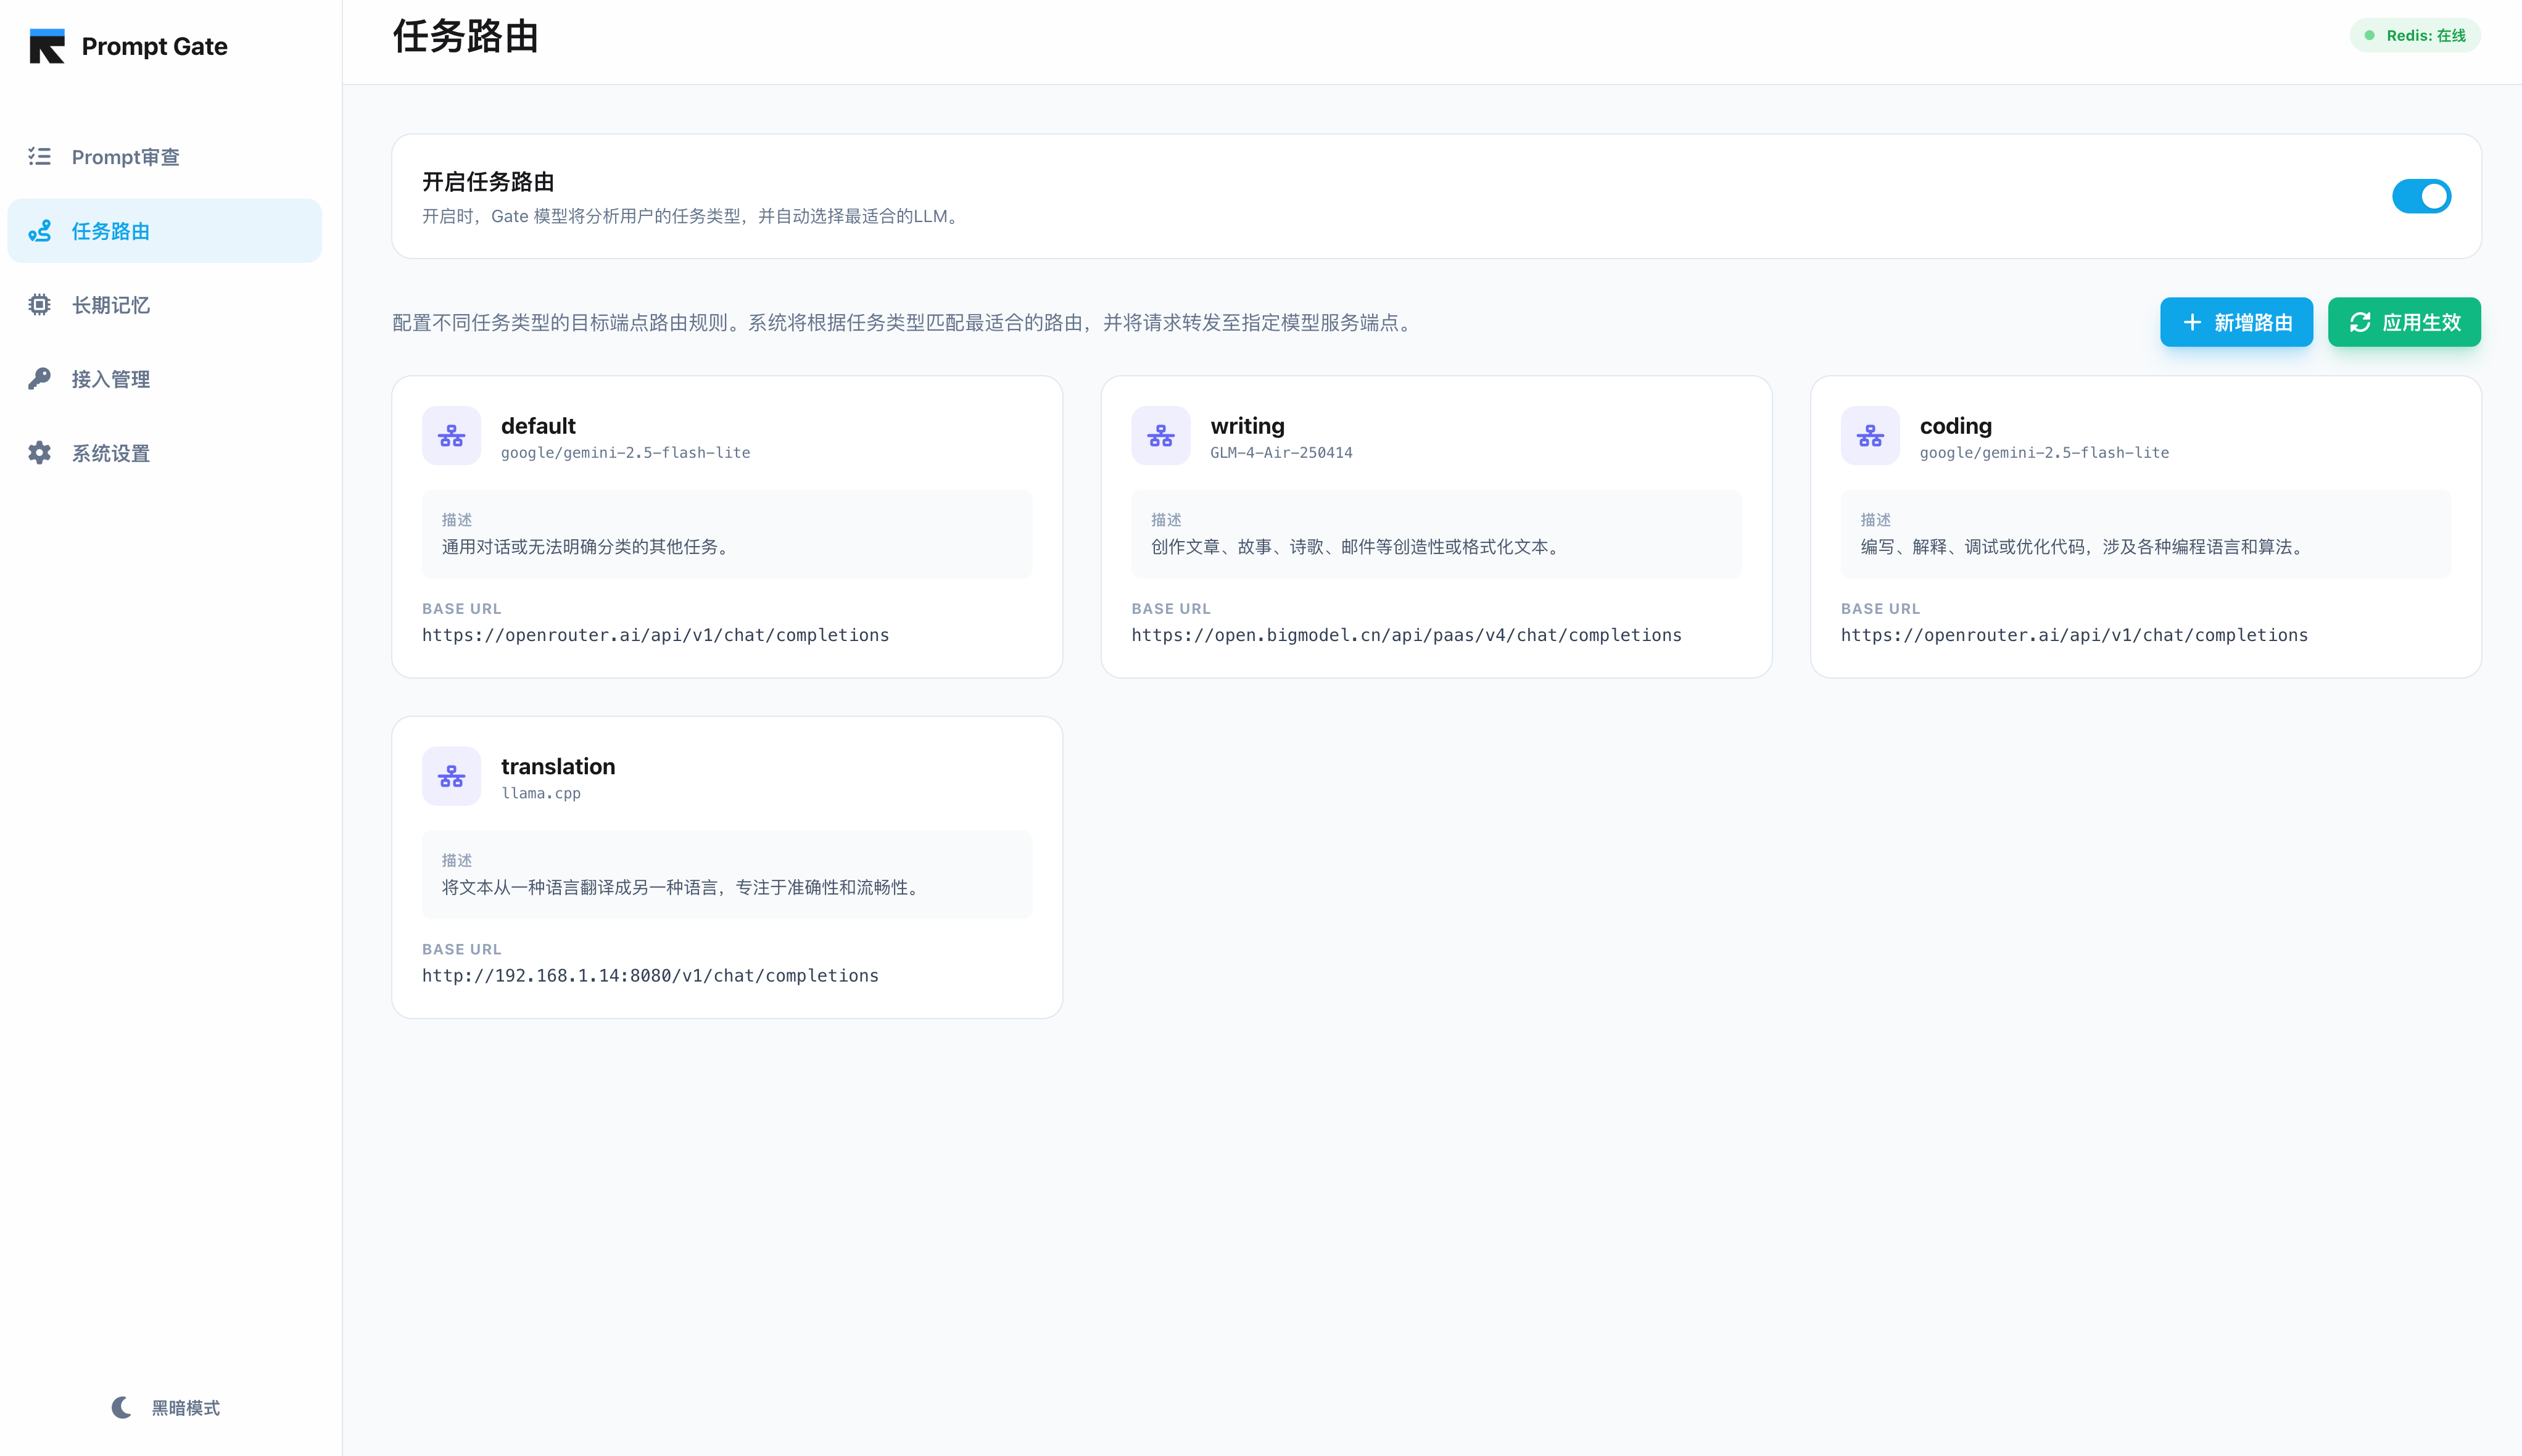Screen dimensions: 2522x1456
Task: Click the translation route network icon
Action: click(x=451, y=776)
